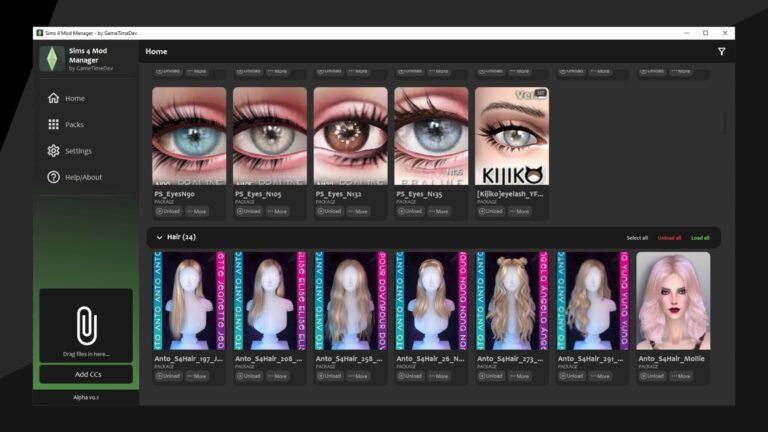Image resolution: width=768 pixels, height=432 pixels.
Task: Click the filter funnel icon in header
Action: coord(721,51)
